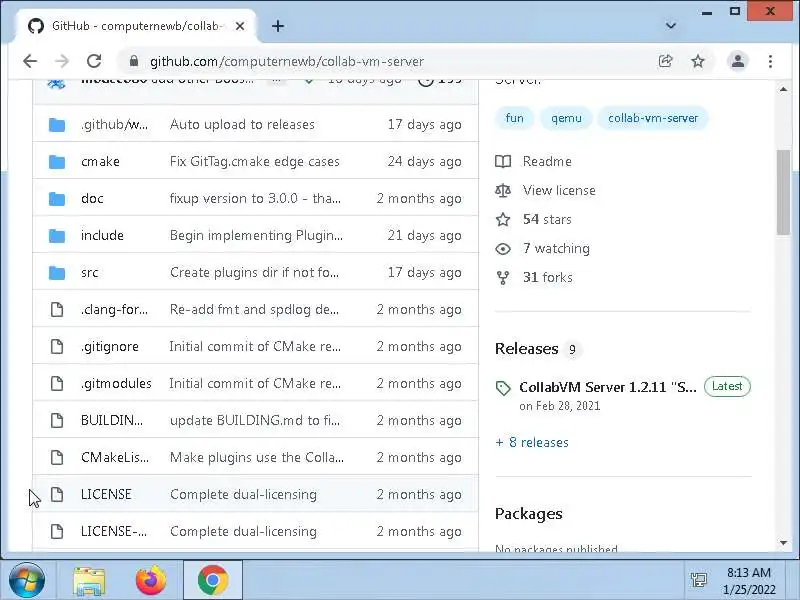Click the 'collab-vm-server' topic tag

click(x=653, y=118)
